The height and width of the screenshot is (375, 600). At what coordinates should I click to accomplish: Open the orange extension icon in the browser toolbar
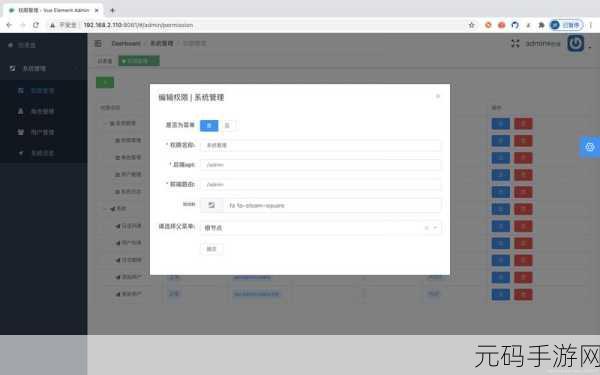point(488,25)
